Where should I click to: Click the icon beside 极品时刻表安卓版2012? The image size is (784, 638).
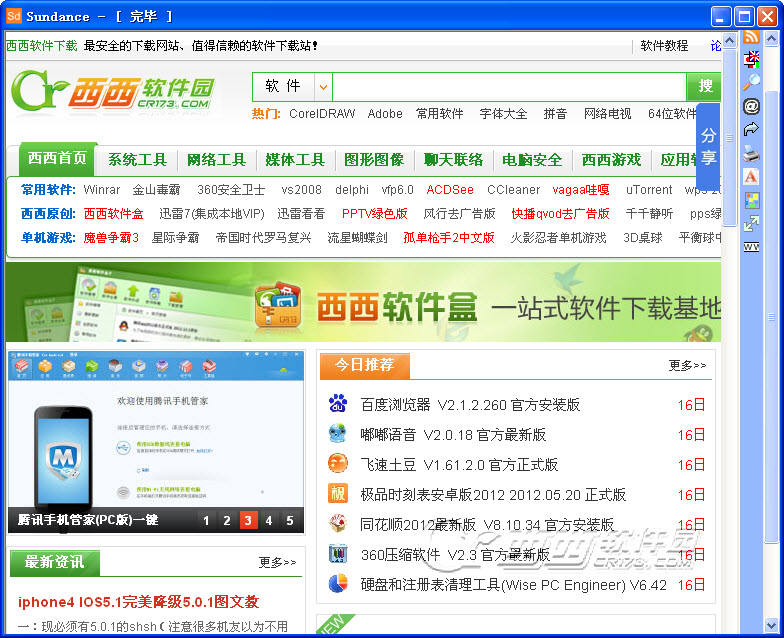(x=338, y=494)
